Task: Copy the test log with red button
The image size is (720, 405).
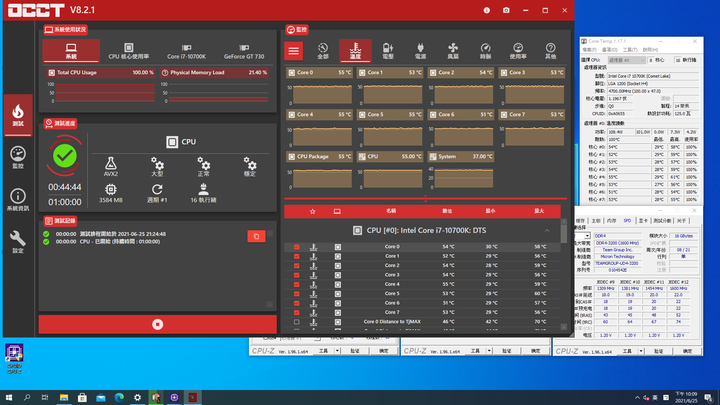Action: click(256, 236)
